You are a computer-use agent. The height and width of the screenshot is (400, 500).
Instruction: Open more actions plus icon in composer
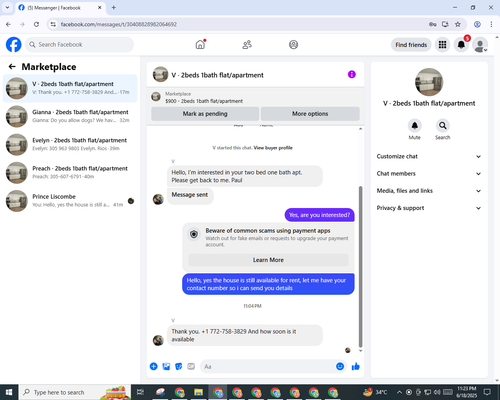pyautogui.click(x=154, y=366)
